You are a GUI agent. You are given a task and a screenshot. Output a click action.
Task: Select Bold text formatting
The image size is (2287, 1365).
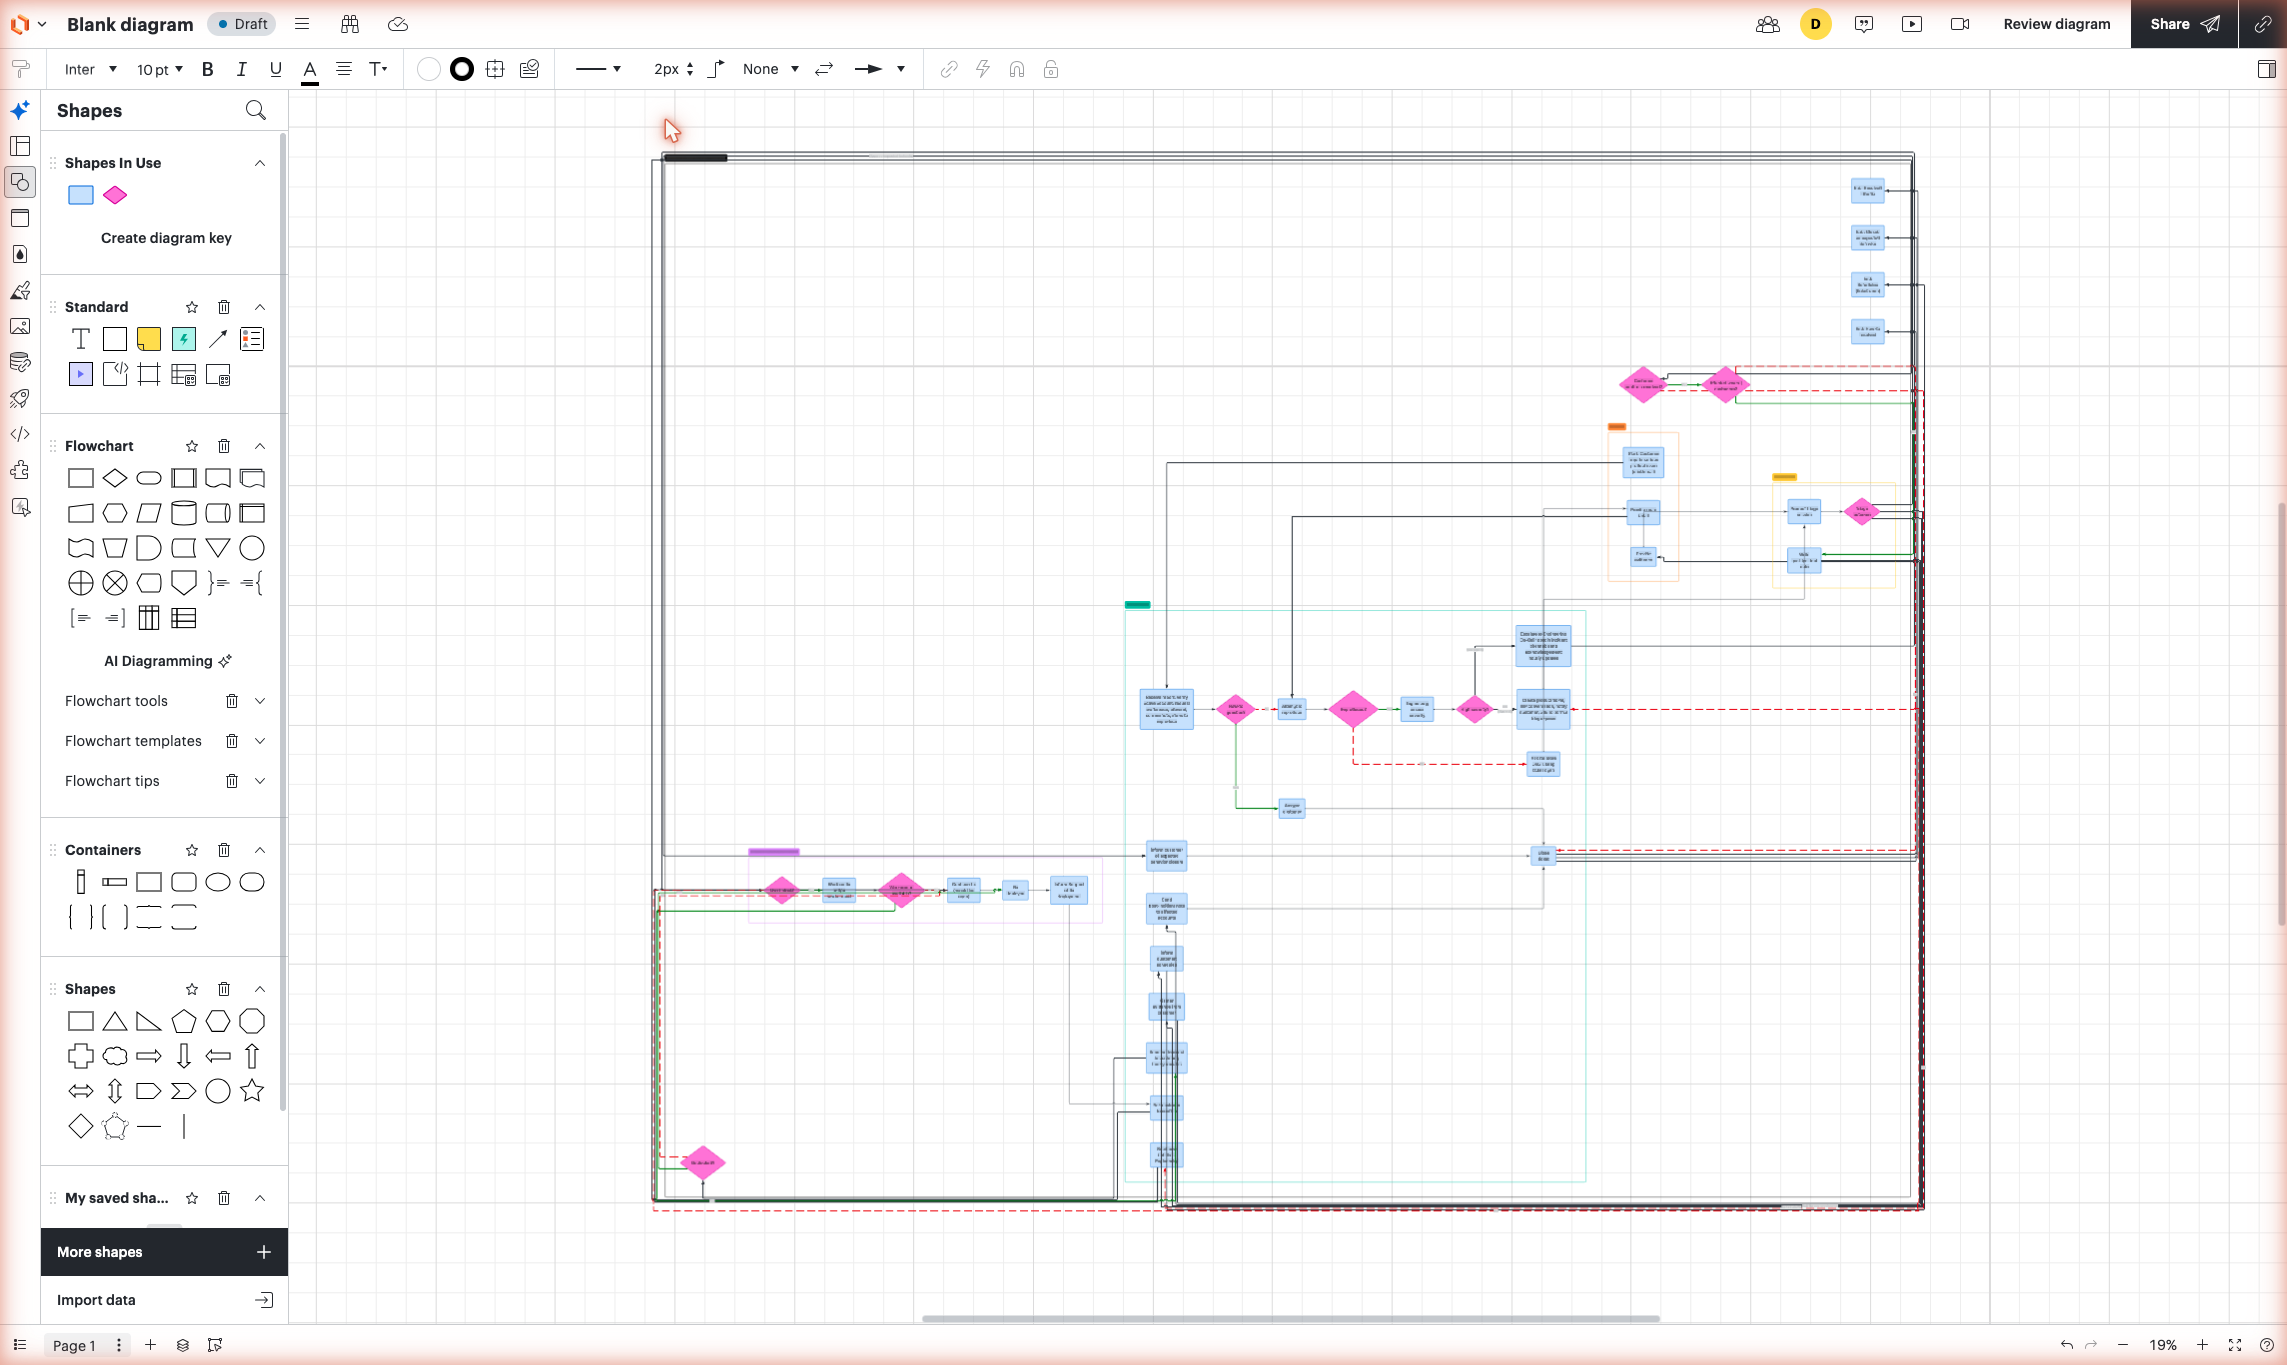click(x=208, y=69)
